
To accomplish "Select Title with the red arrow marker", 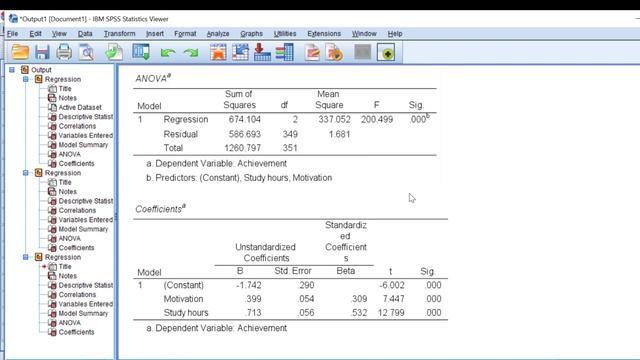I will click(65, 267).
